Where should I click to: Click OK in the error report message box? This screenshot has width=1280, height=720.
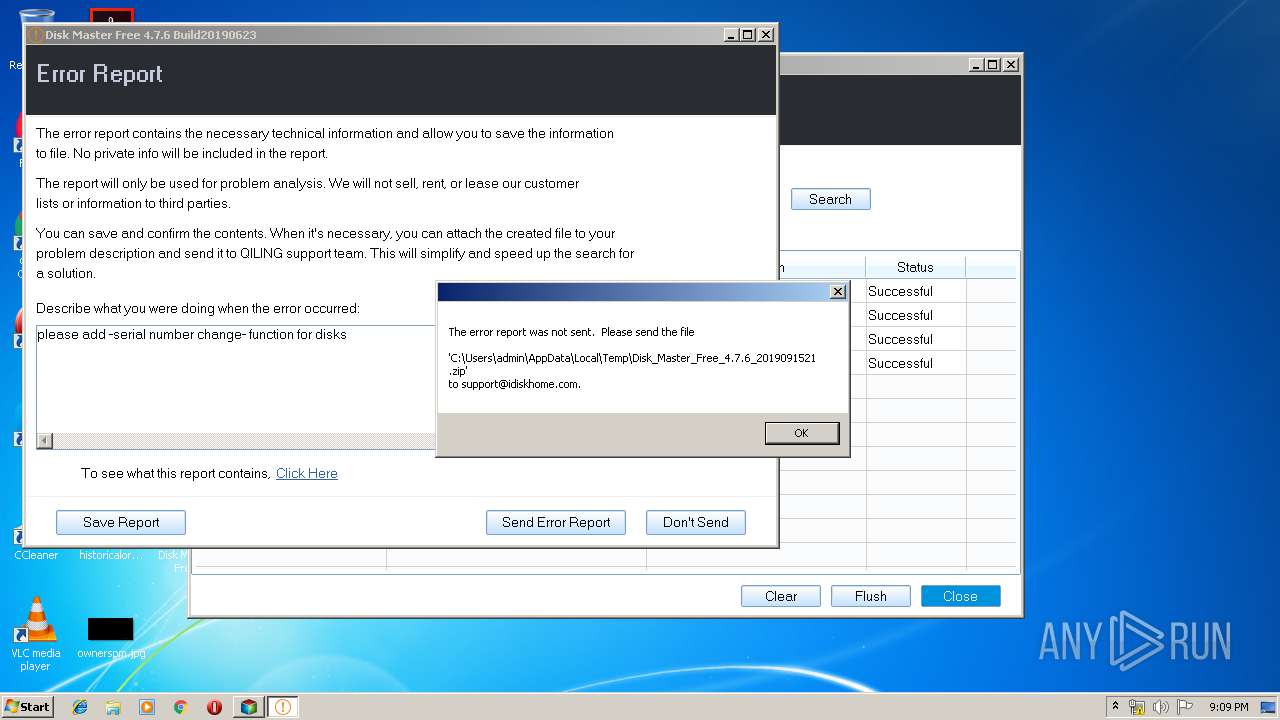tap(801, 433)
